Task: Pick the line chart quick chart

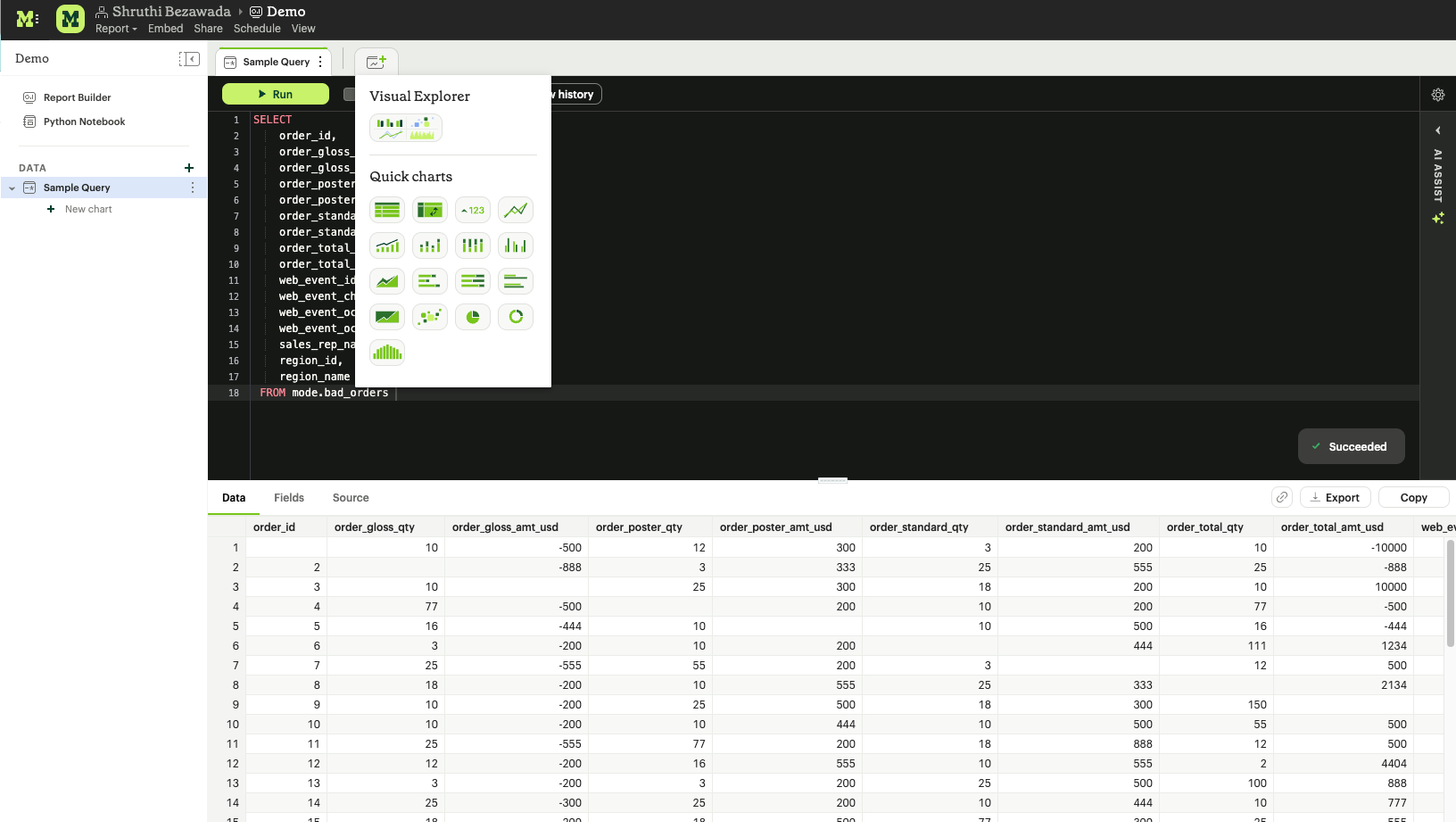Action: [515, 210]
